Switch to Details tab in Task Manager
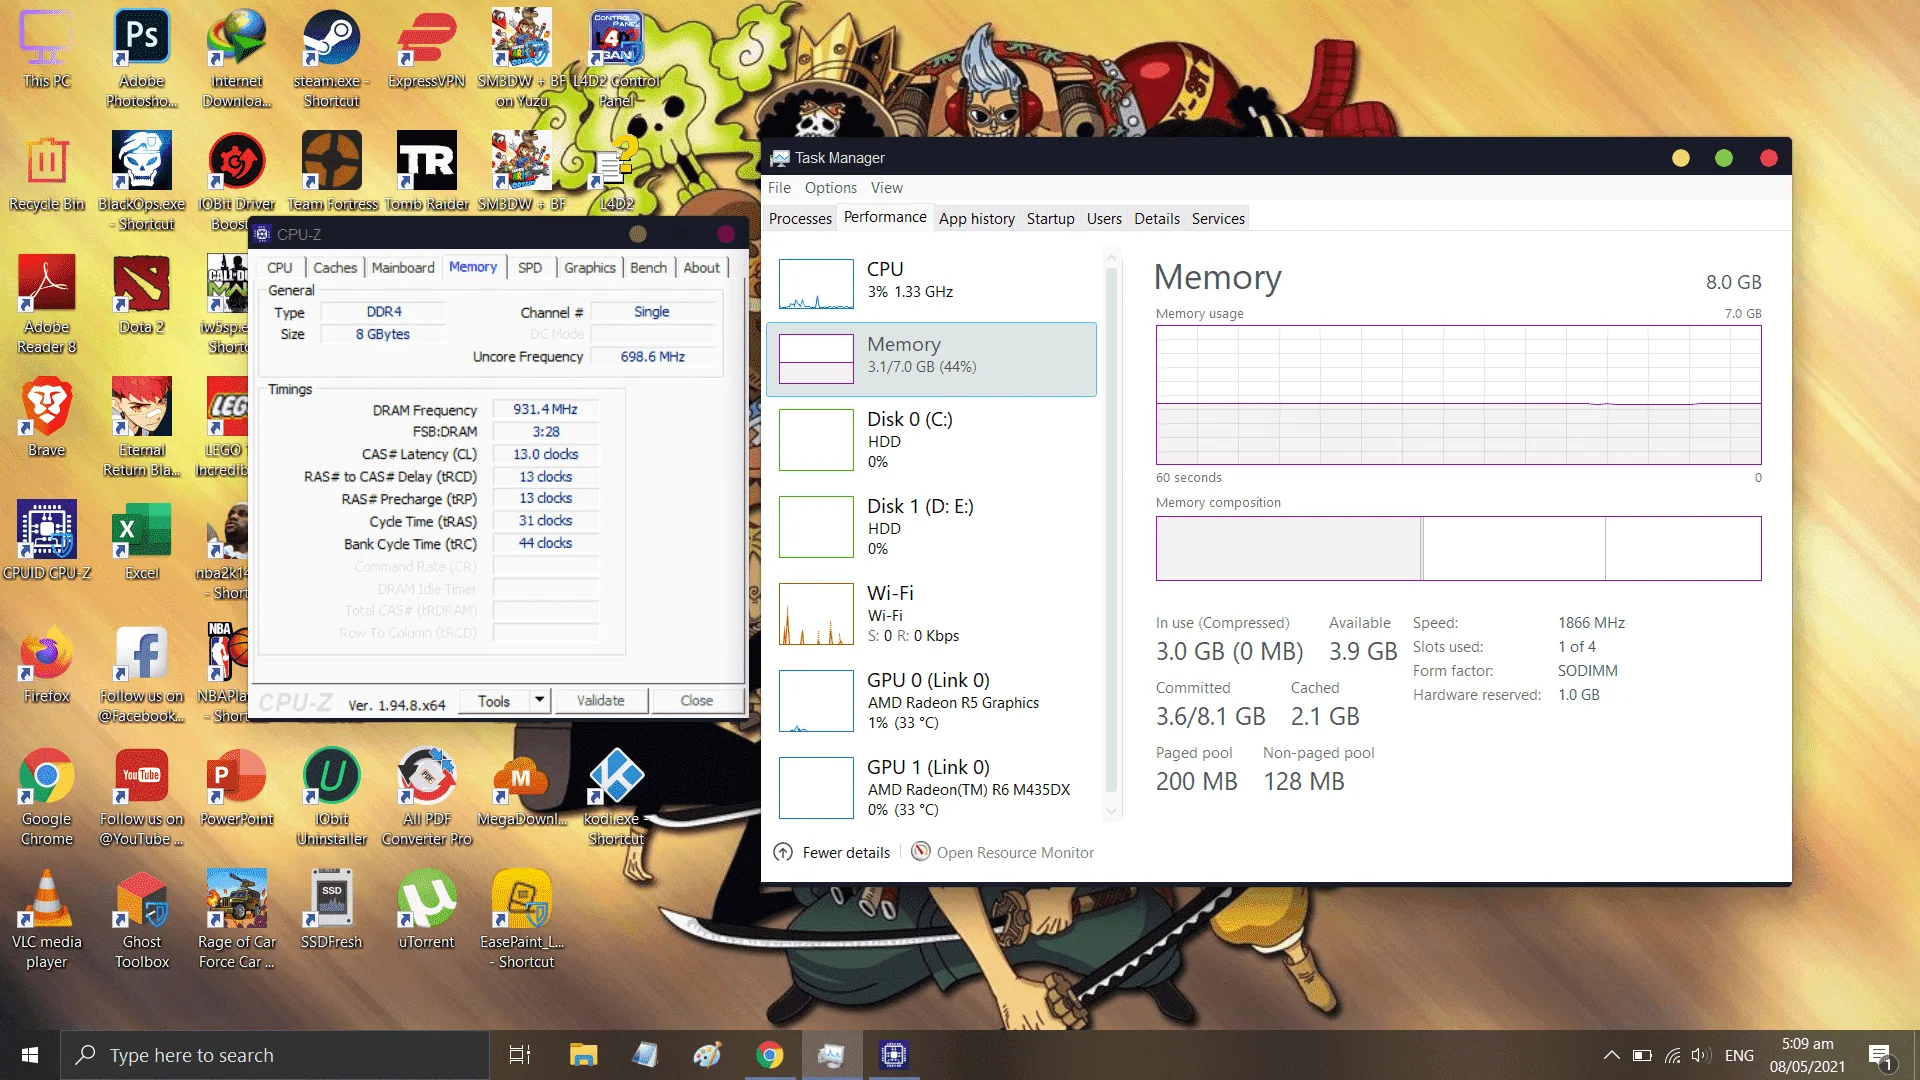This screenshot has height=1080, width=1920. click(1156, 218)
